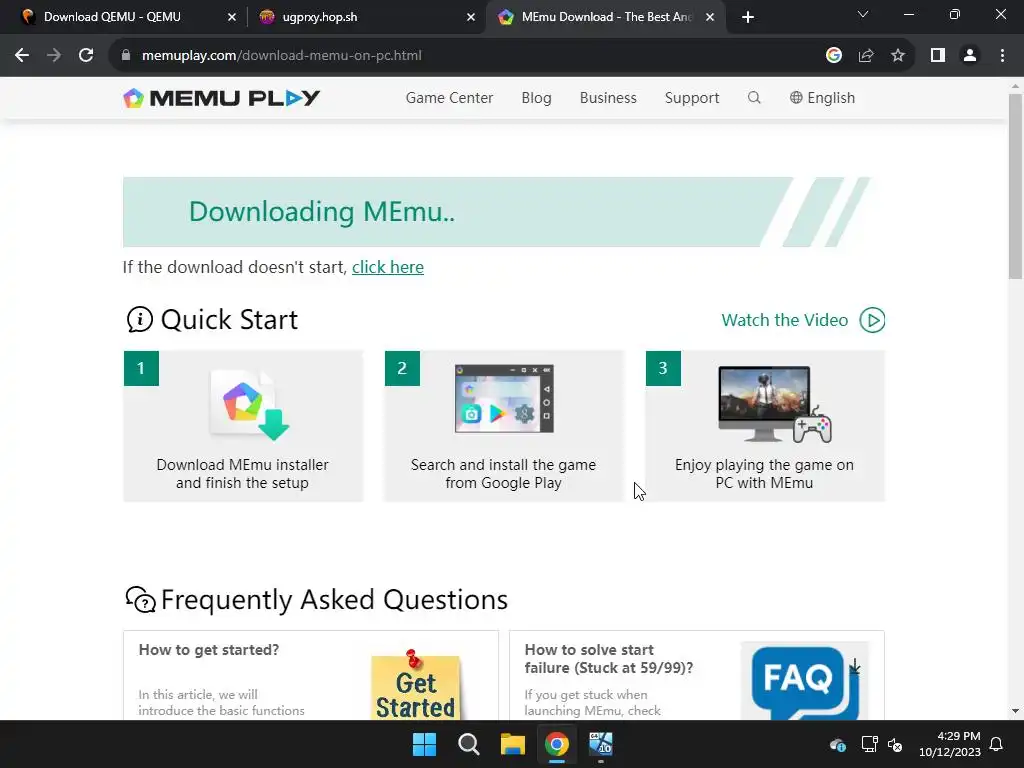Go back with the browser back arrow
This screenshot has height=768, width=1024.
point(22,56)
